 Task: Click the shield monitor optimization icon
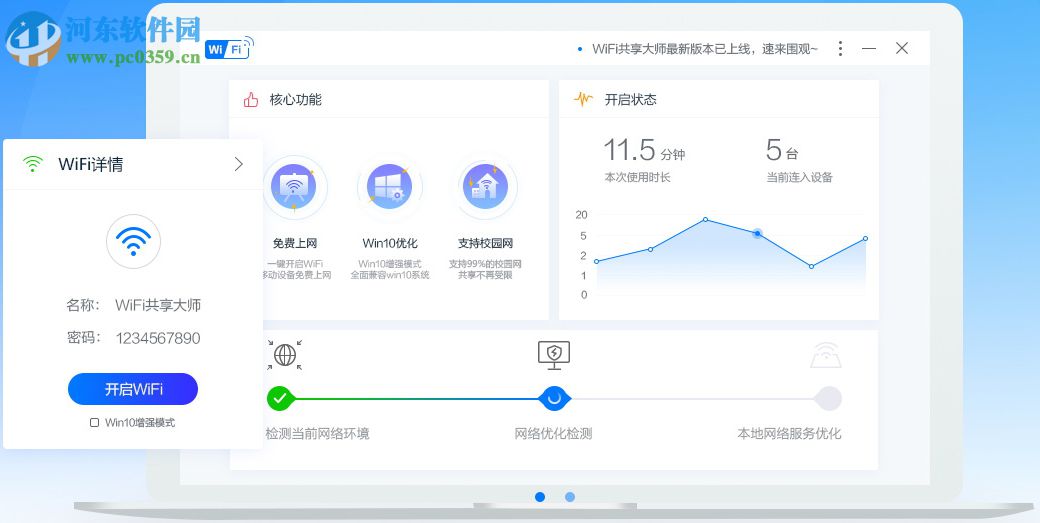(x=554, y=355)
